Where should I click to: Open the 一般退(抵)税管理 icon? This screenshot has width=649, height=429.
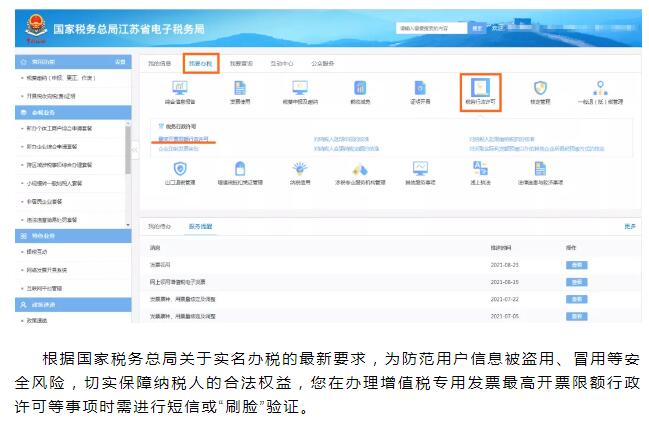point(600,88)
